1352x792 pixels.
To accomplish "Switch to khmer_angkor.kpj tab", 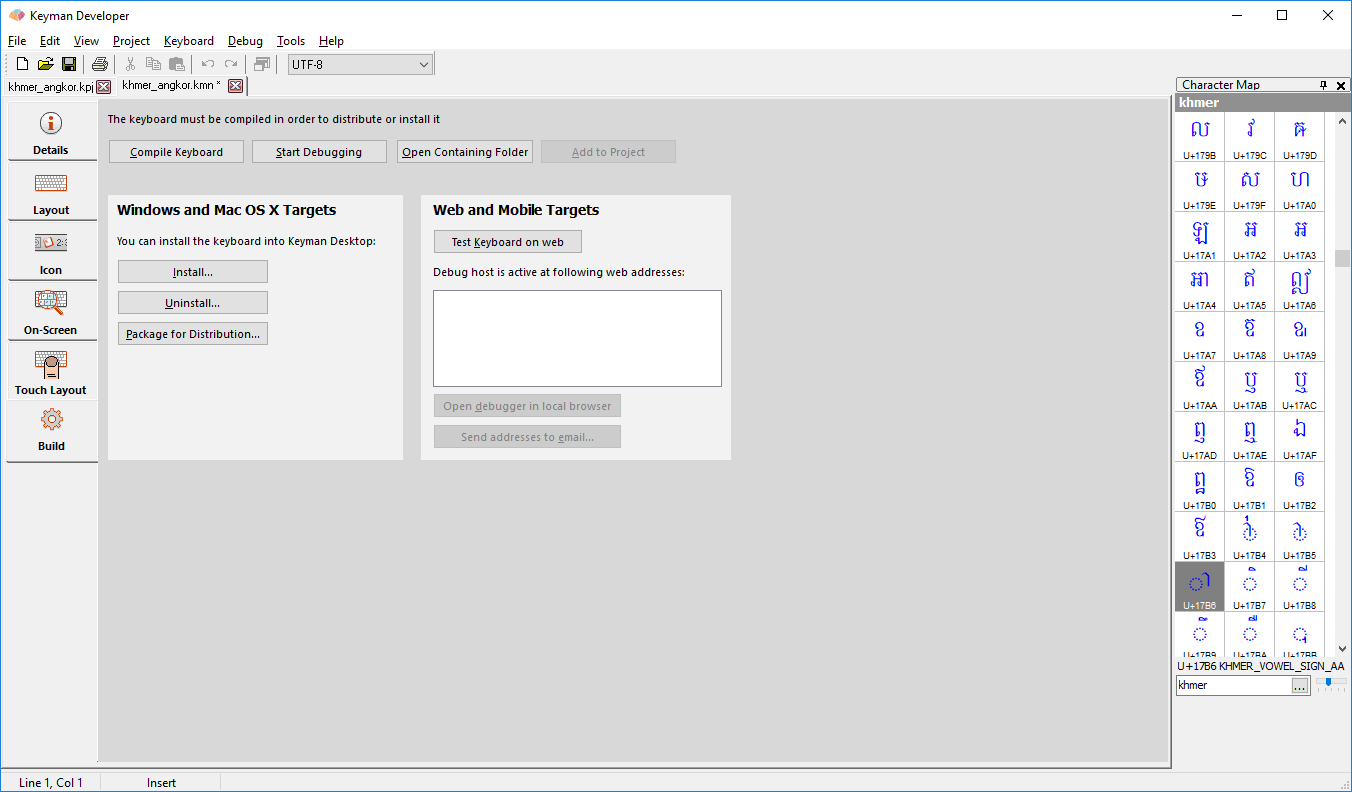I will (x=50, y=87).
